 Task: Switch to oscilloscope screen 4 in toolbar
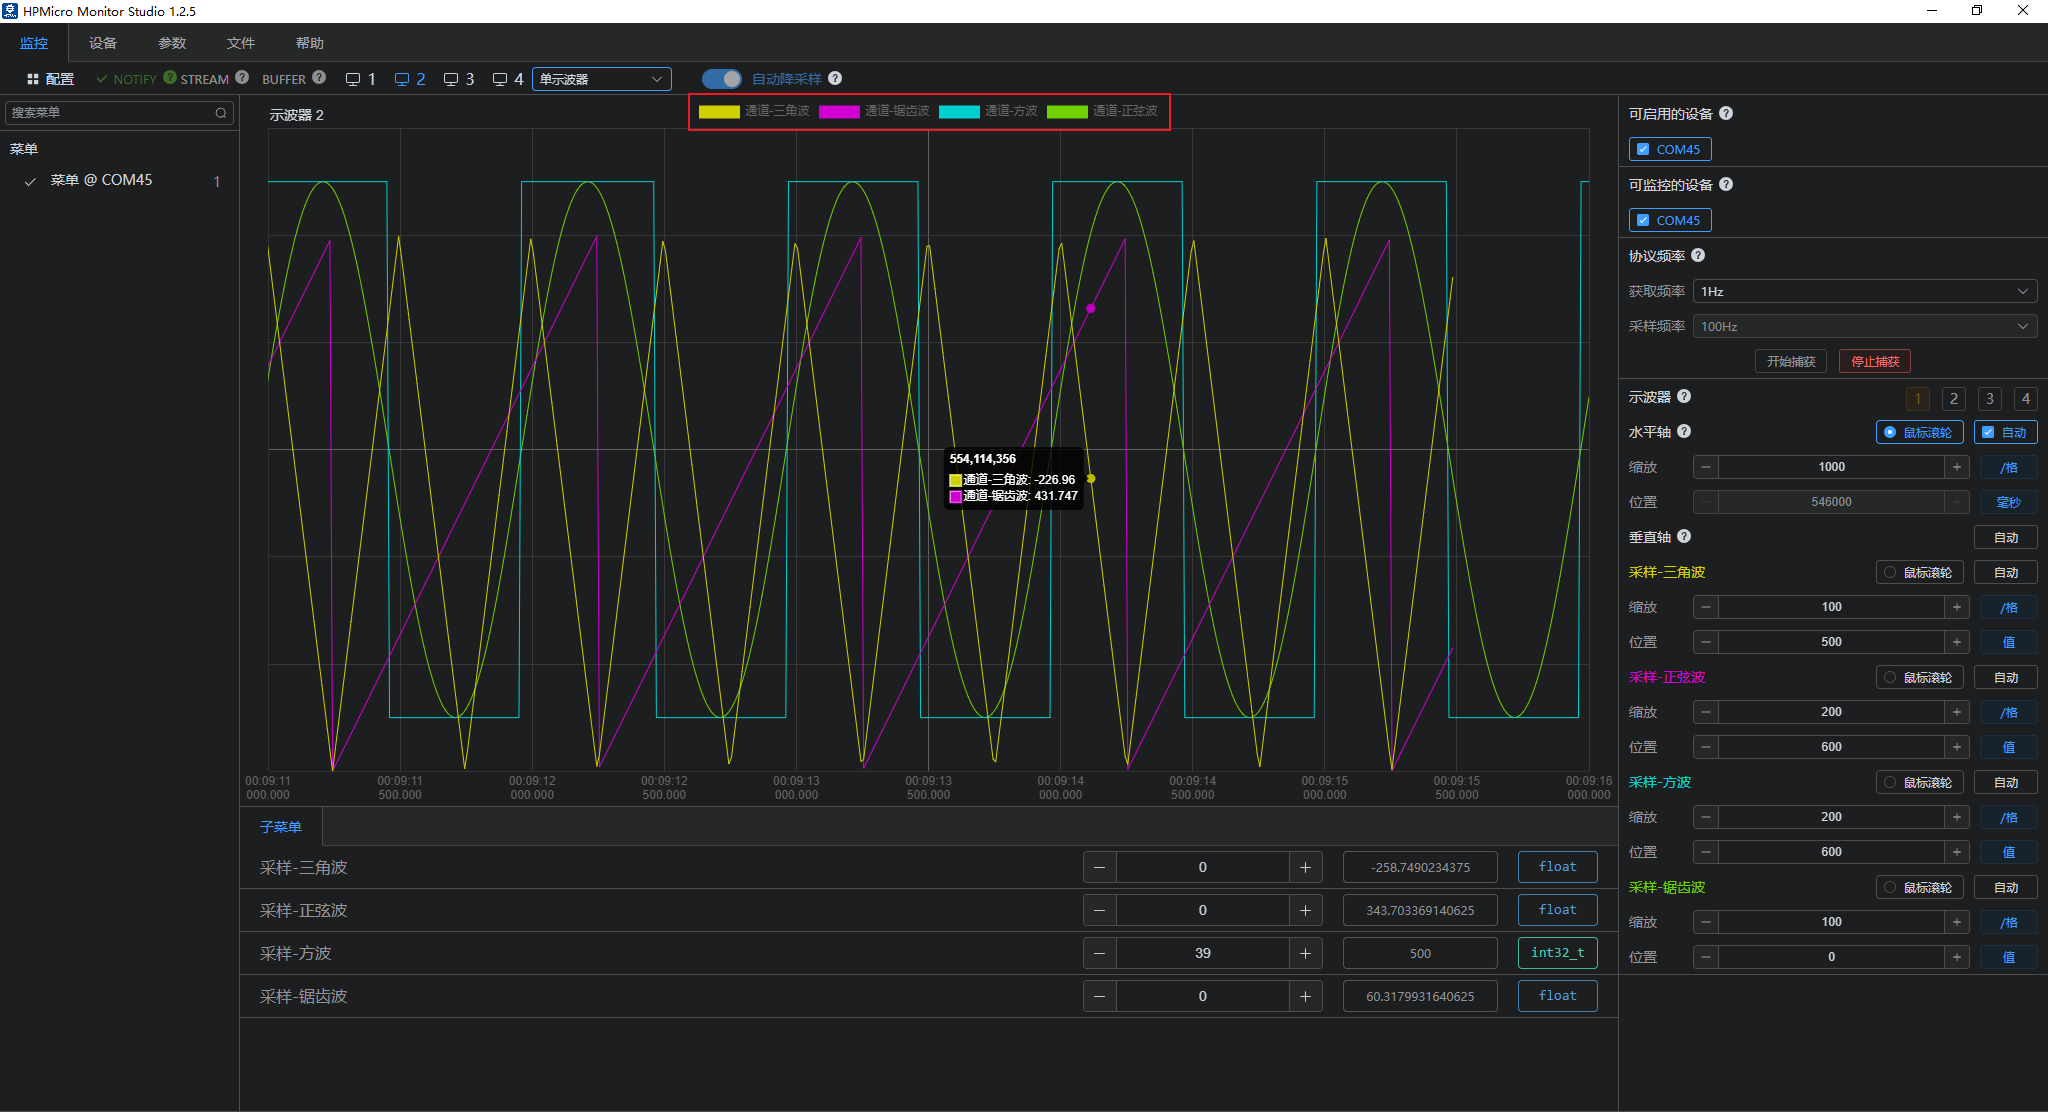pyautogui.click(x=508, y=79)
